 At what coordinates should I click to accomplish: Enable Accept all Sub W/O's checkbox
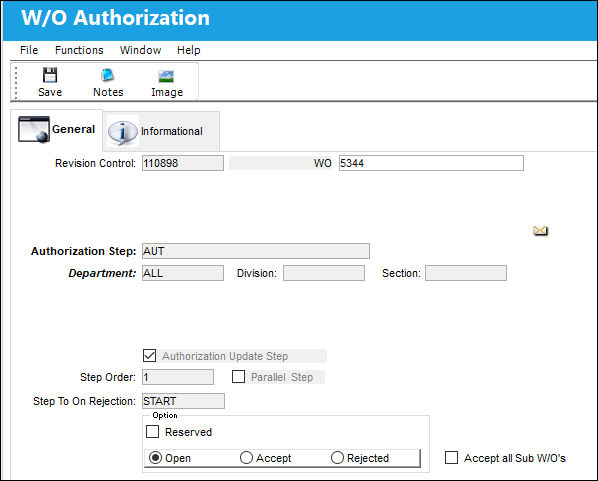pyautogui.click(x=452, y=458)
